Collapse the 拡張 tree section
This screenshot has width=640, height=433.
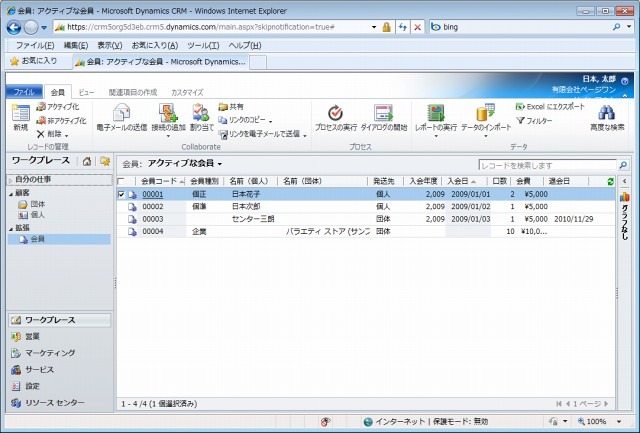11,229
